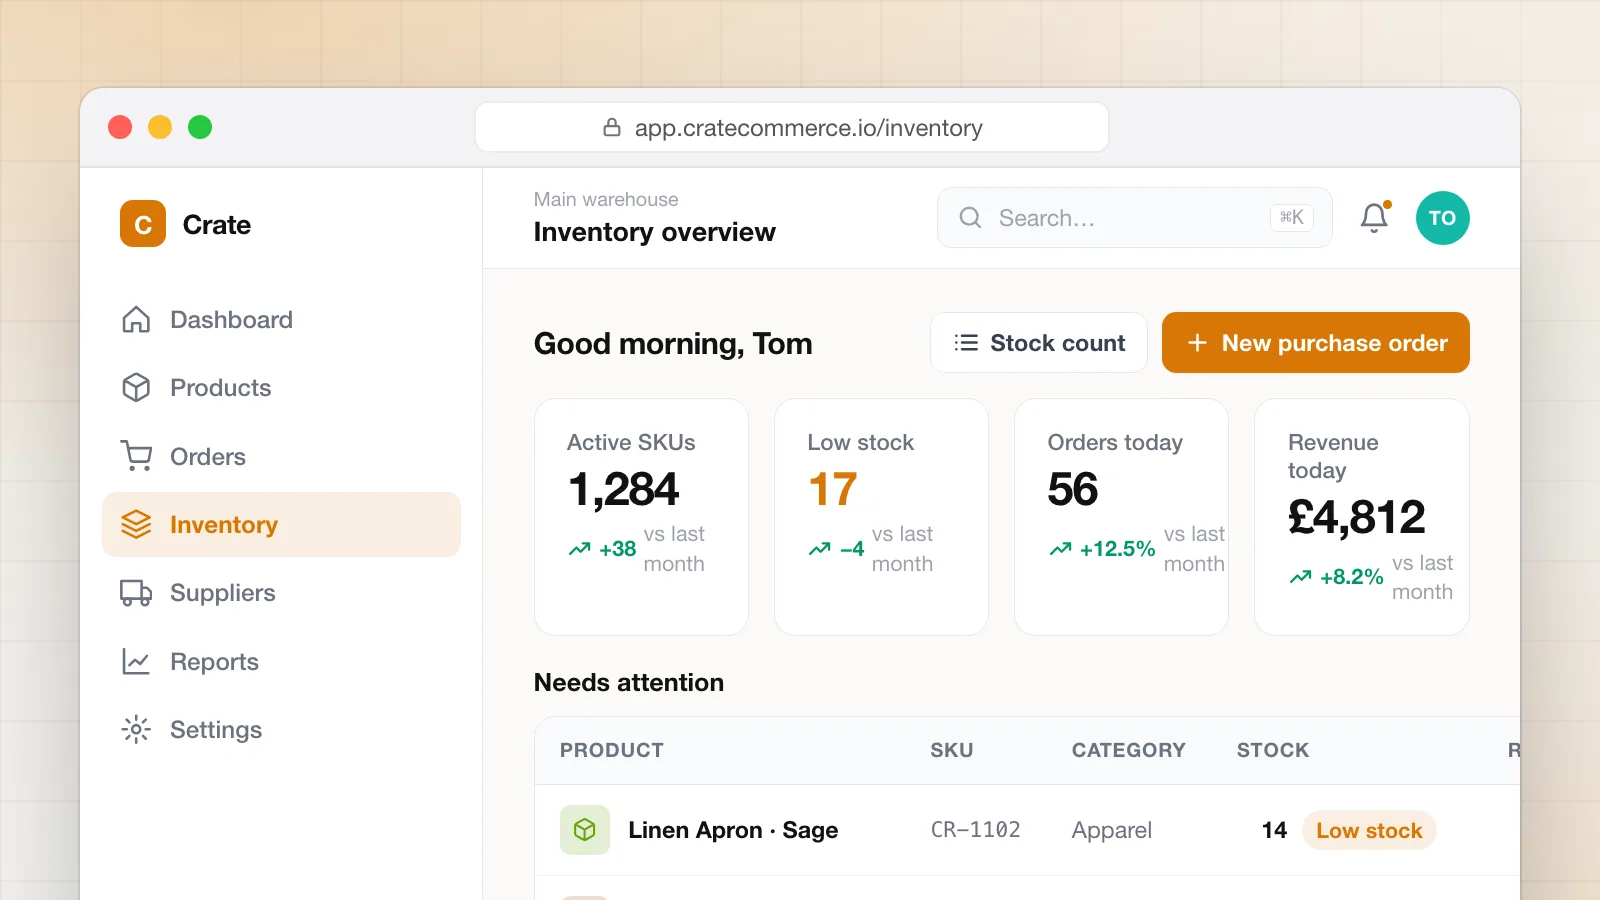Click the Products box icon
Image resolution: width=1600 pixels, height=900 pixels.
(136, 388)
